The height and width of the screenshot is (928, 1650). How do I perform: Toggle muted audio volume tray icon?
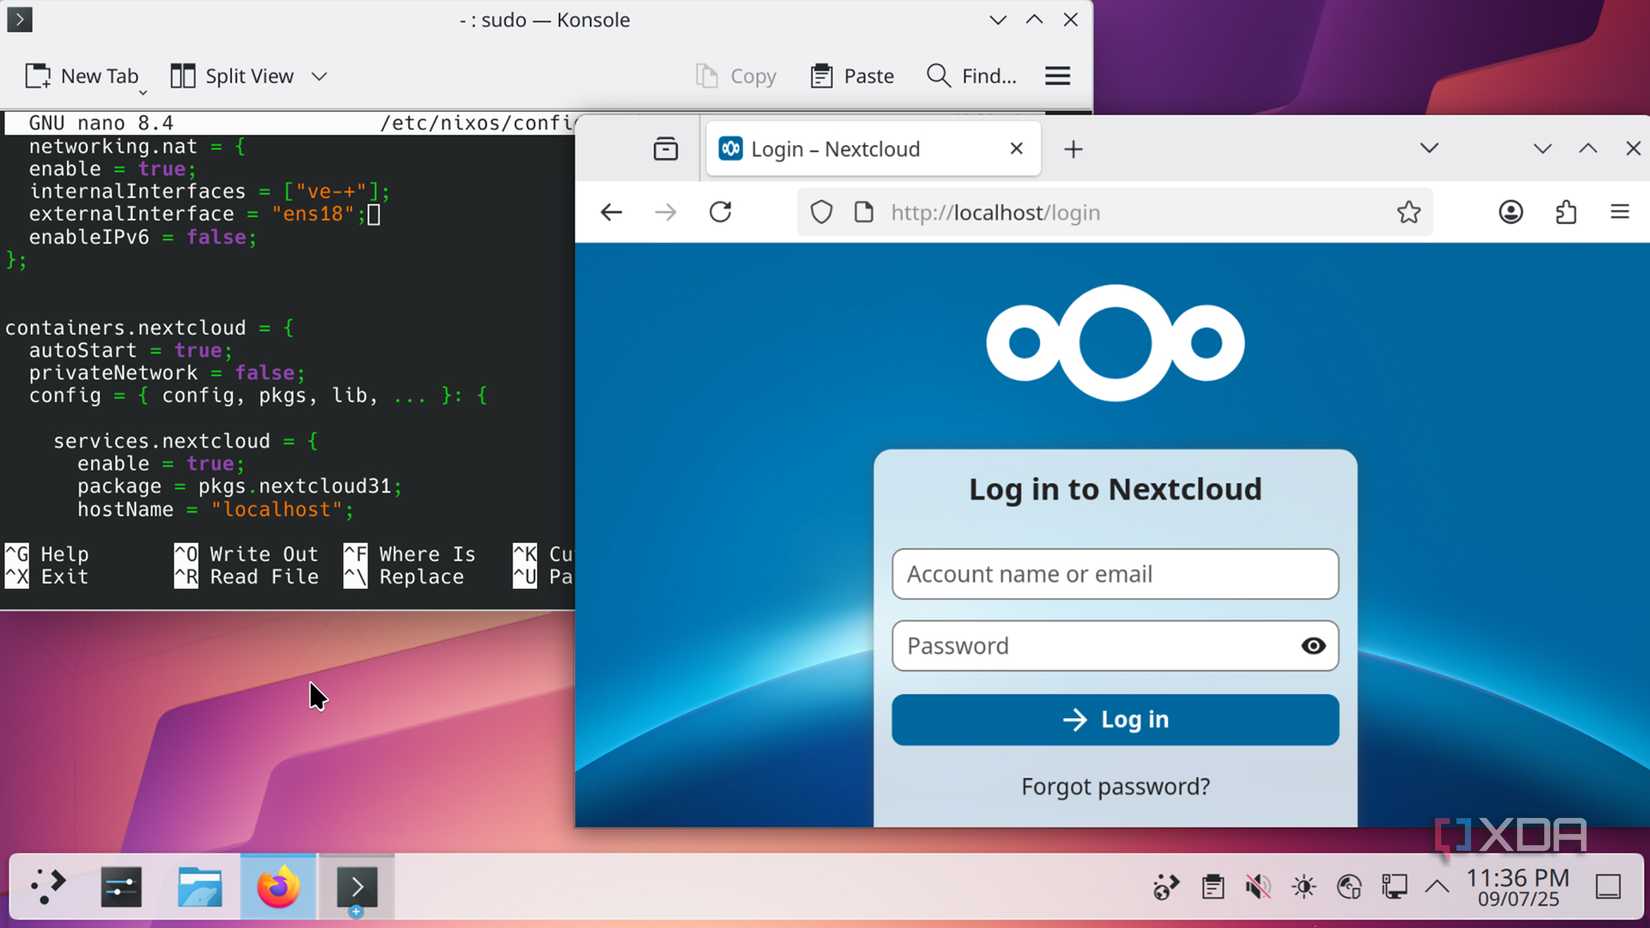click(1258, 887)
